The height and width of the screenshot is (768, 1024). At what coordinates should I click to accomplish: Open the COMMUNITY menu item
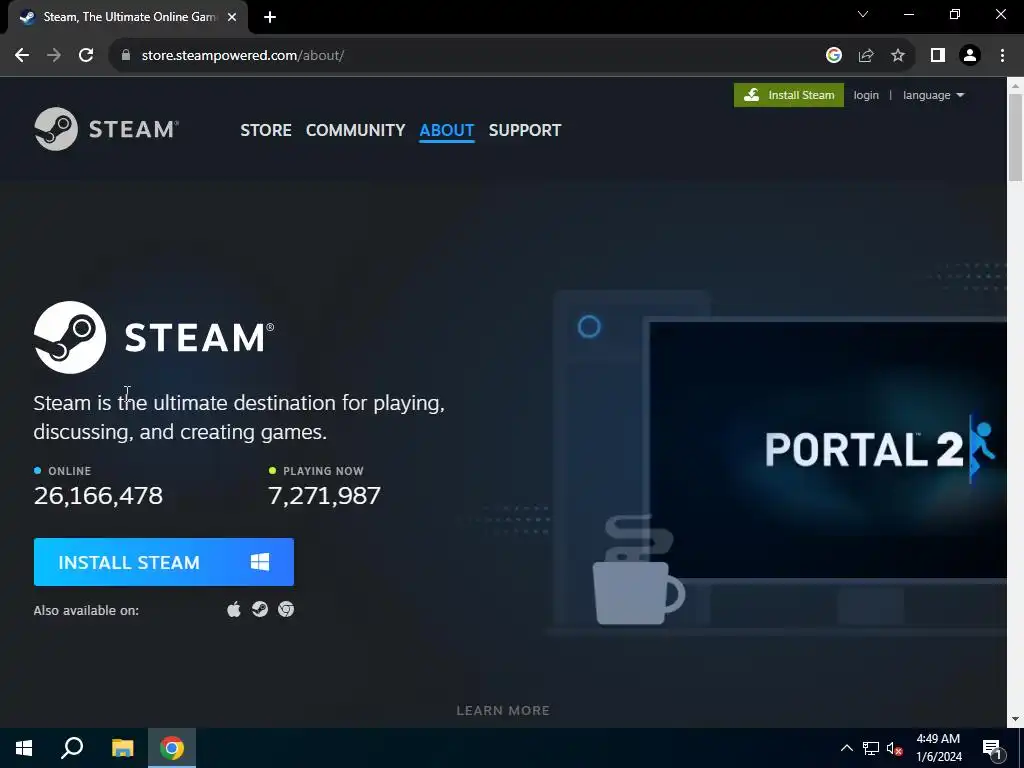pos(355,130)
